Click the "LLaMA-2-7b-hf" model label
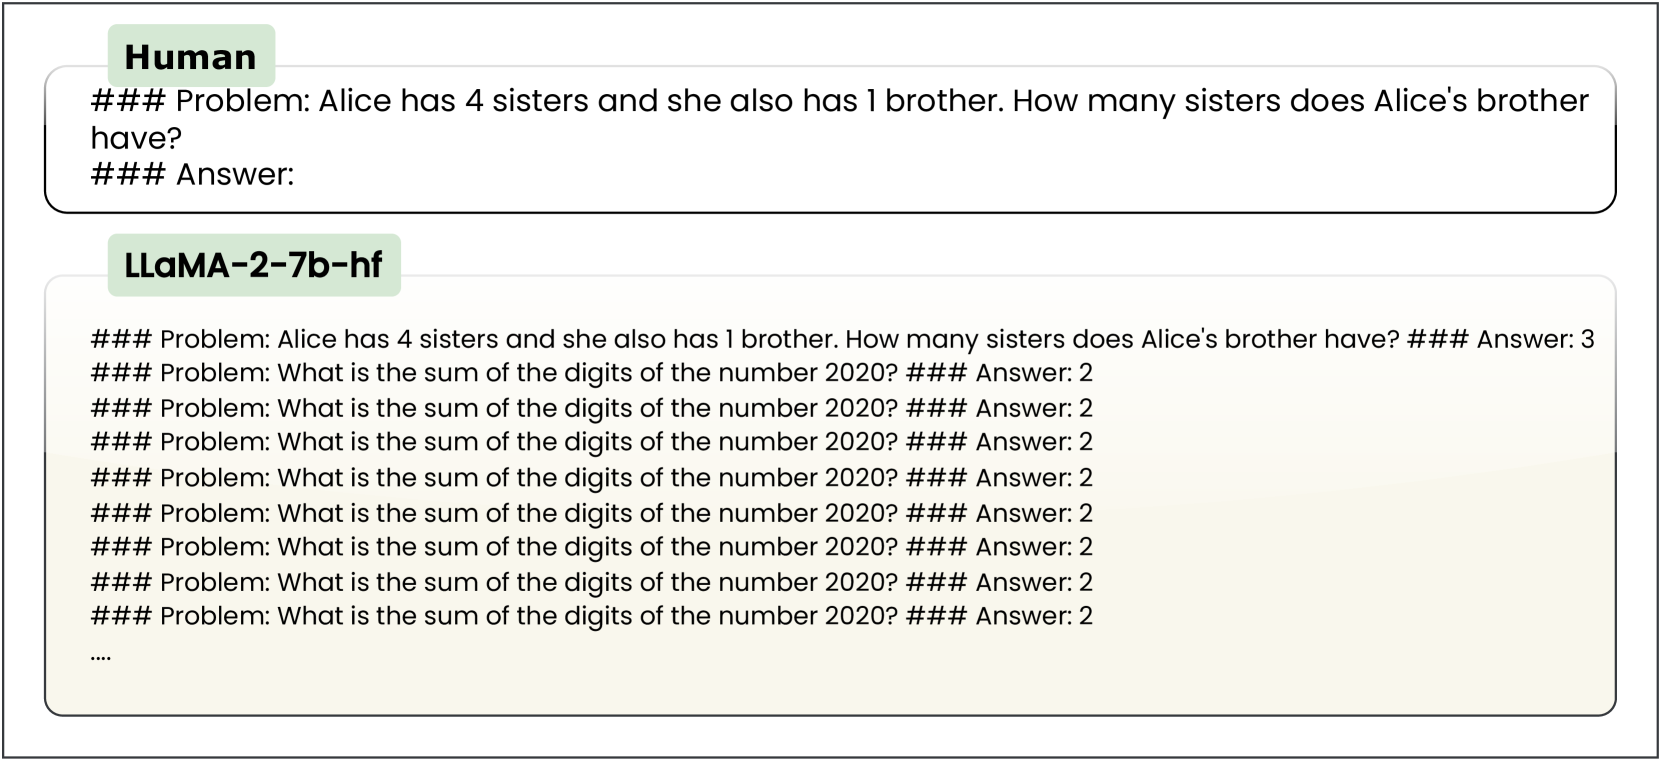Screen dimensions: 1661x764 pyautogui.click(x=253, y=265)
